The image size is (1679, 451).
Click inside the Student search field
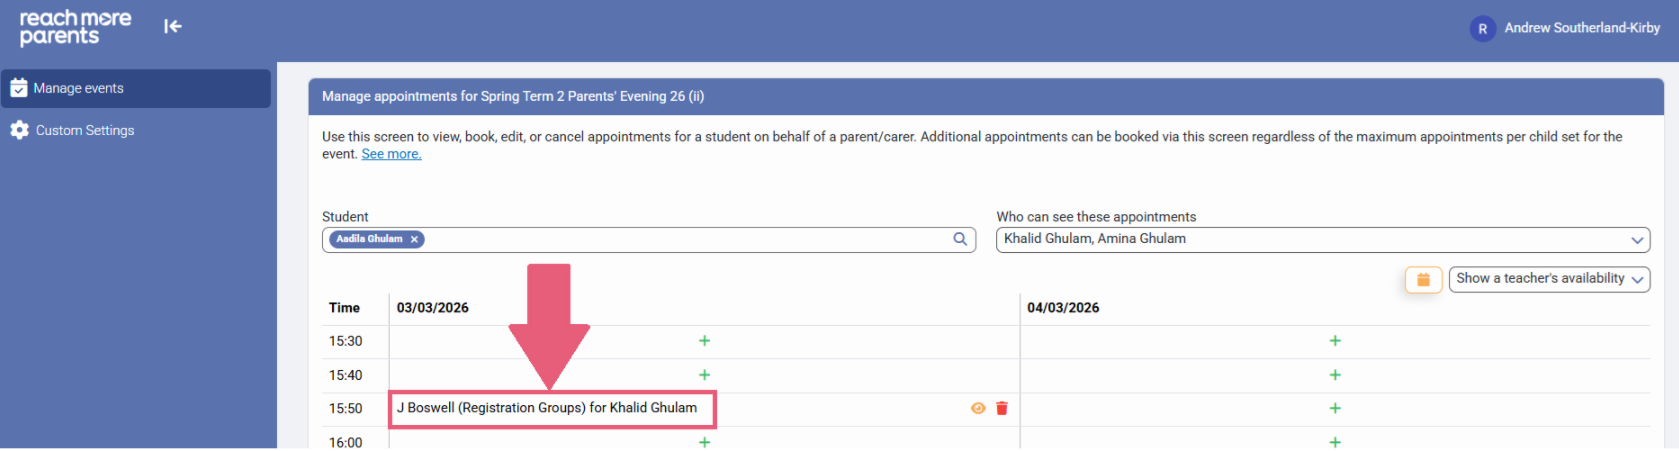[680, 240]
